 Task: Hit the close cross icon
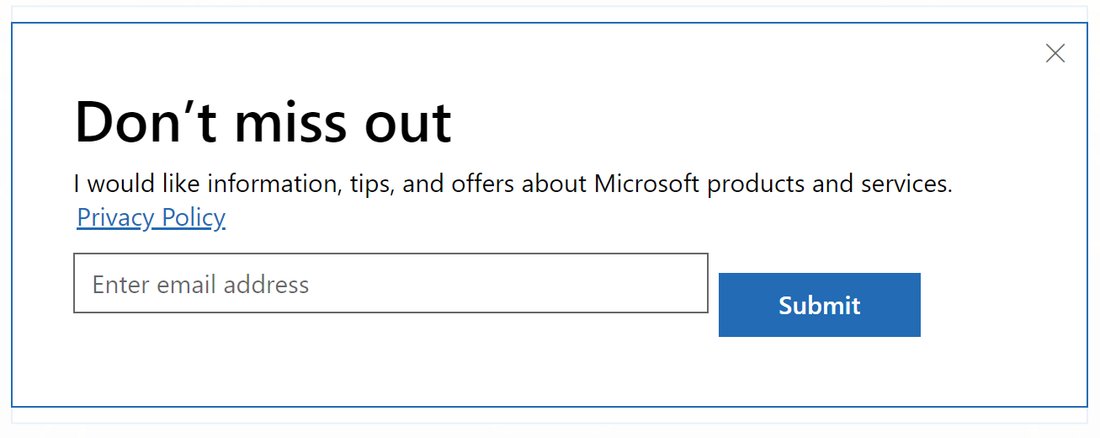click(1055, 54)
